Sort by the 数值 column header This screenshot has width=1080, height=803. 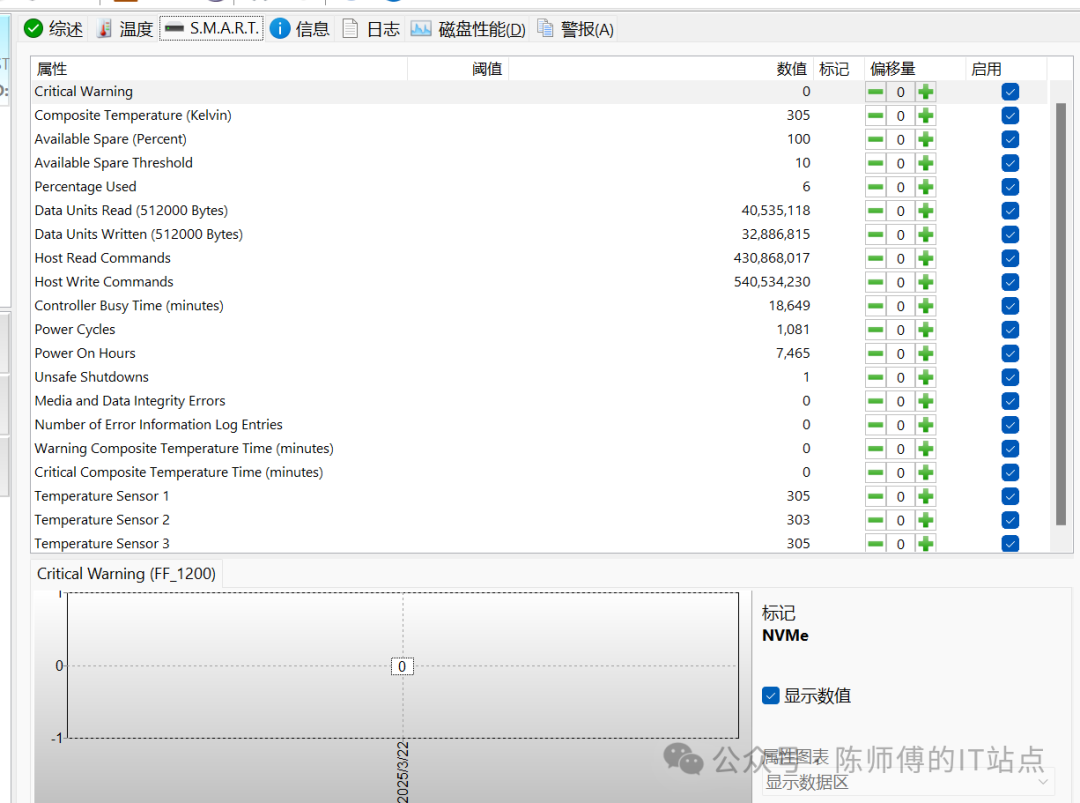point(791,69)
